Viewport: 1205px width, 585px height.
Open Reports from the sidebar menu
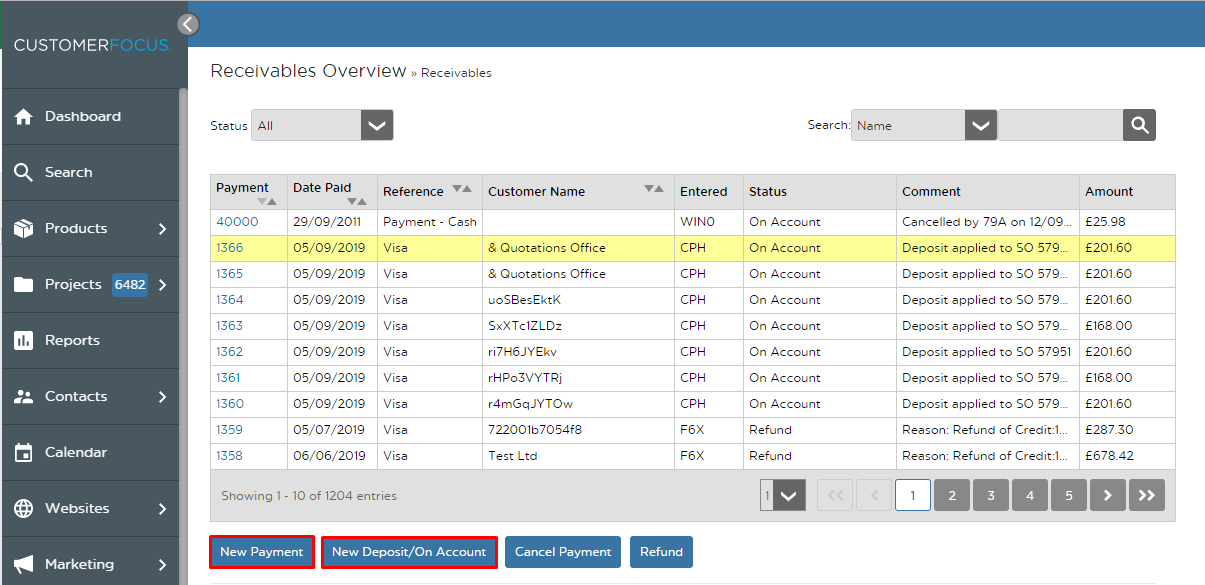point(90,340)
